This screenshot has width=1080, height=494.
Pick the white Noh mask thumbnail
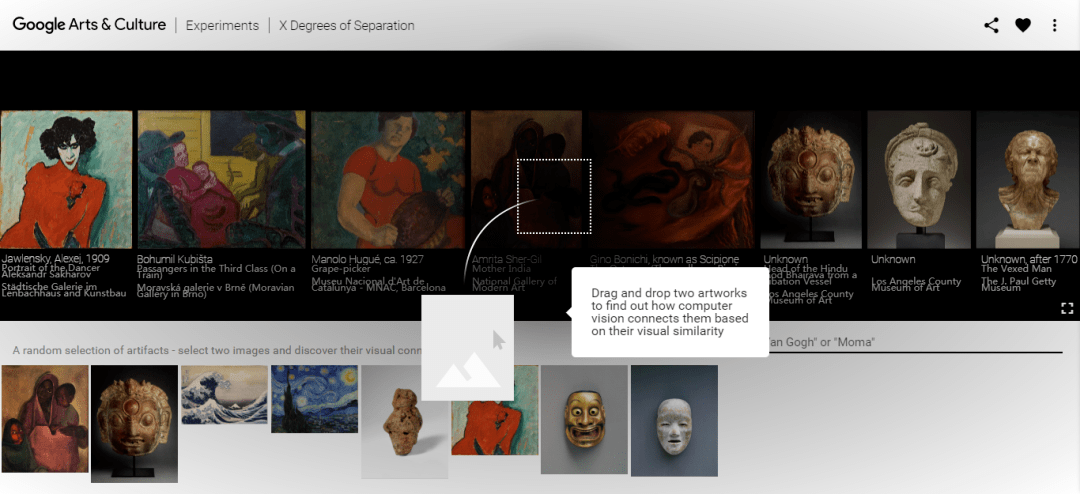(x=674, y=420)
